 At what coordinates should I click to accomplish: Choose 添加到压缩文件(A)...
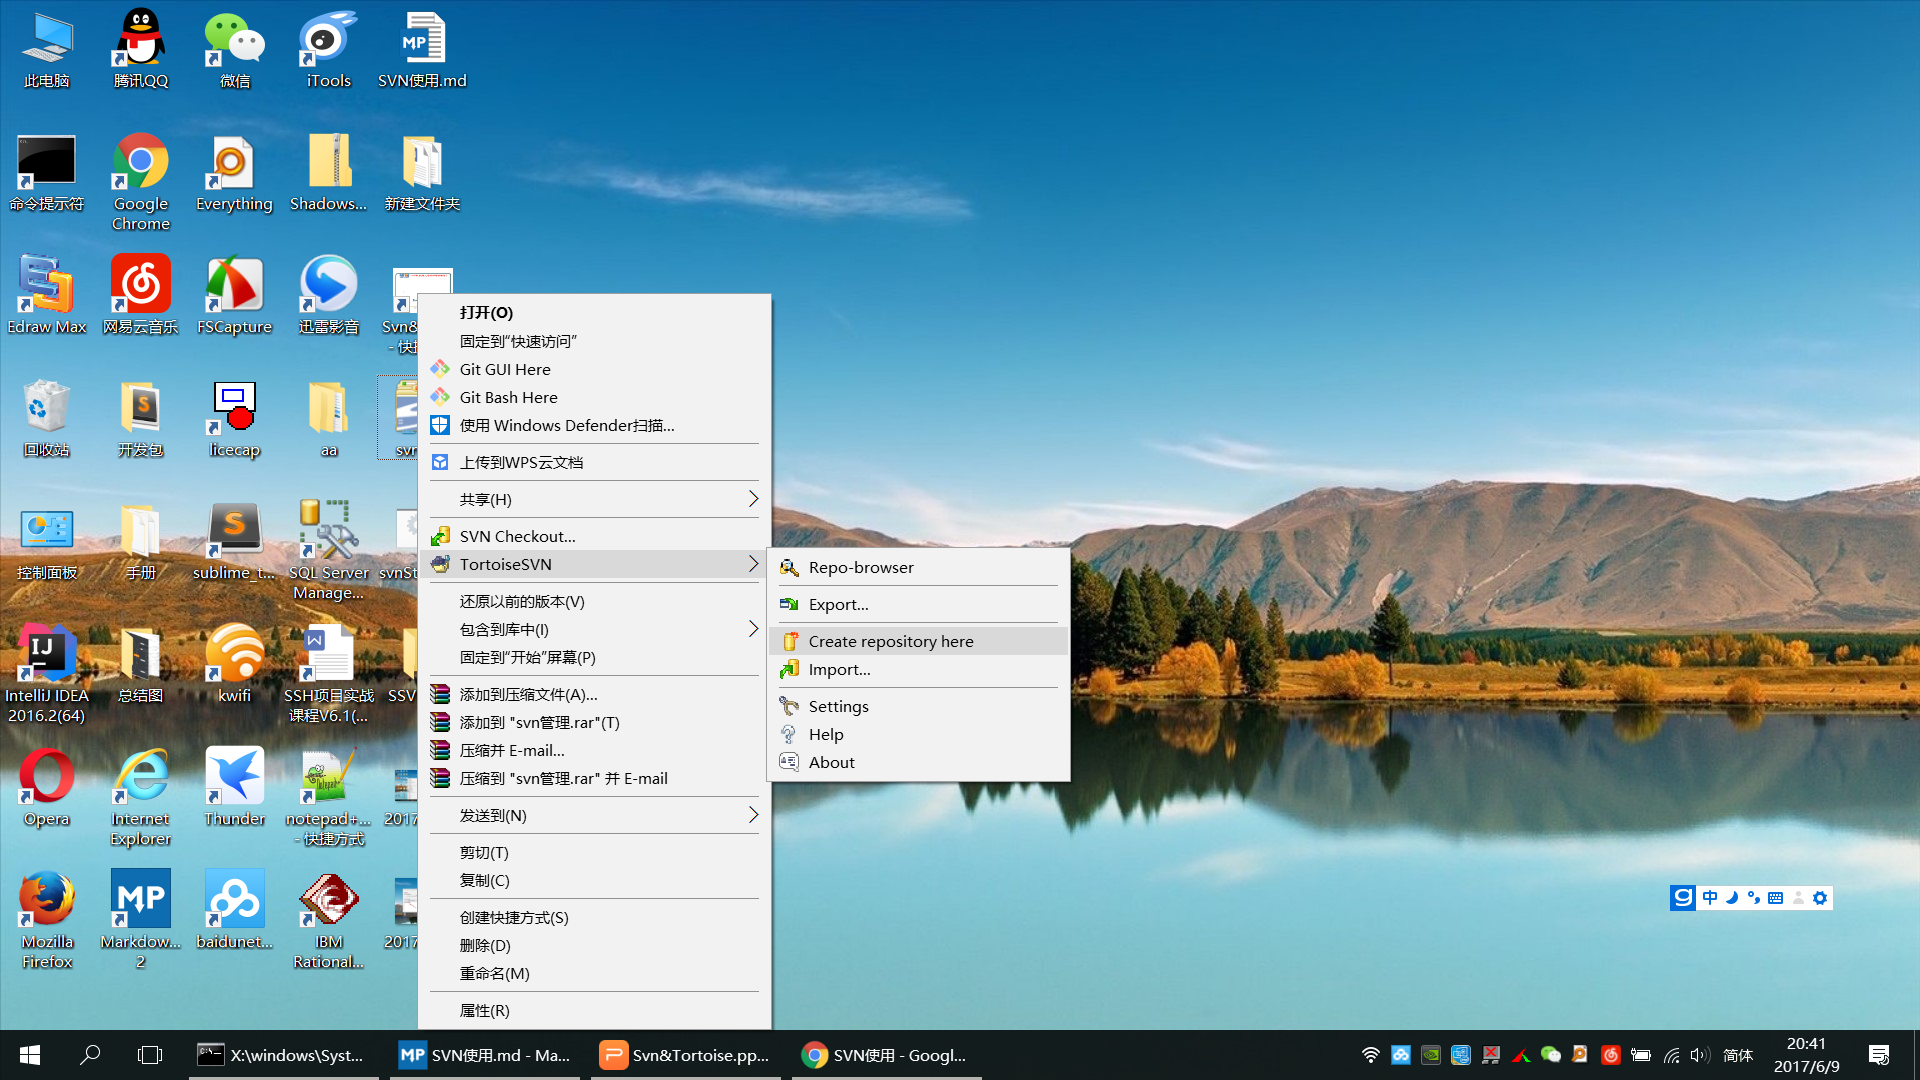pyautogui.click(x=594, y=694)
